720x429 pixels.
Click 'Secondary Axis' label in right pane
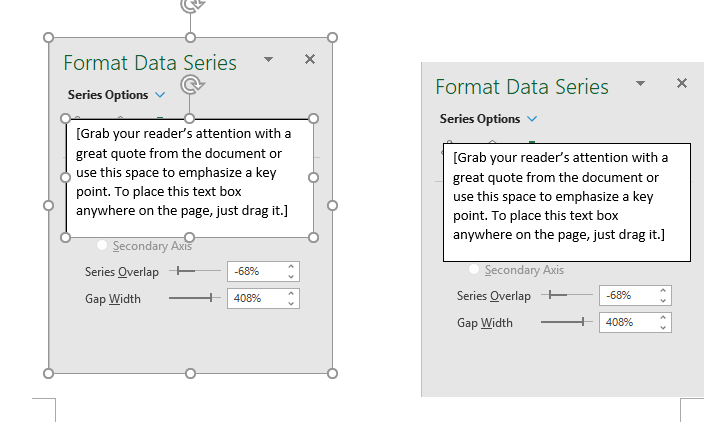[524, 270]
